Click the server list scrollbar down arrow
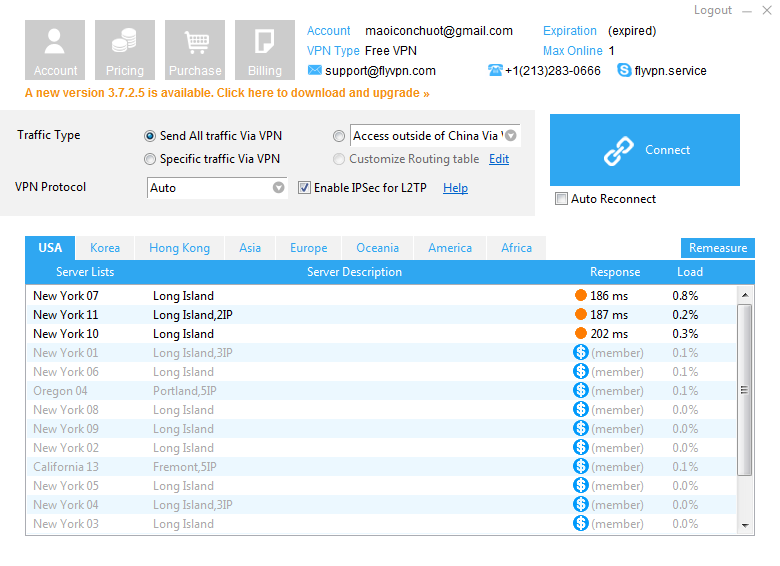The image size is (780, 566). point(746,525)
